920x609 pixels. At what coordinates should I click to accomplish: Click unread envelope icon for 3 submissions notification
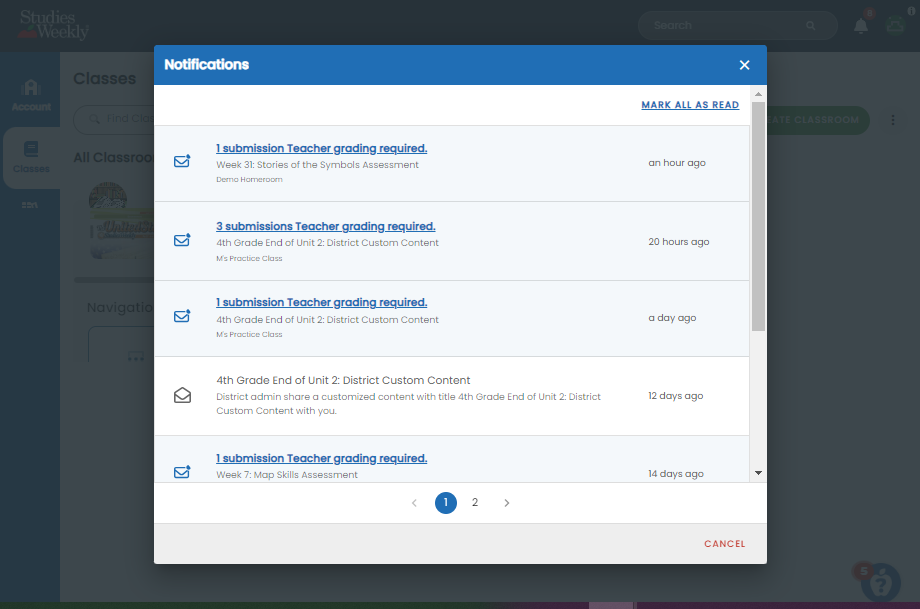[x=182, y=240]
